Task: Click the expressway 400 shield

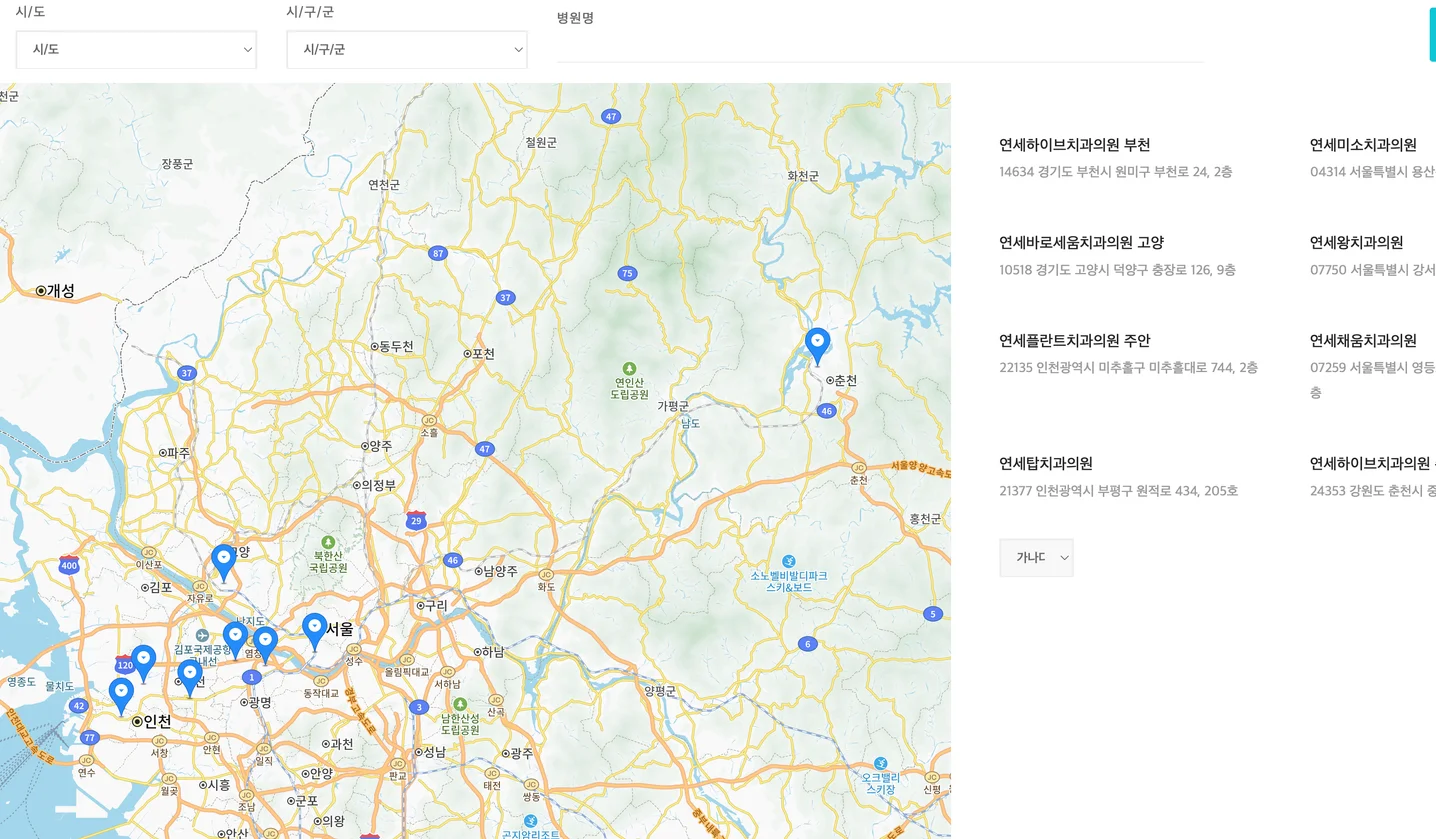Action: (69, 565)
